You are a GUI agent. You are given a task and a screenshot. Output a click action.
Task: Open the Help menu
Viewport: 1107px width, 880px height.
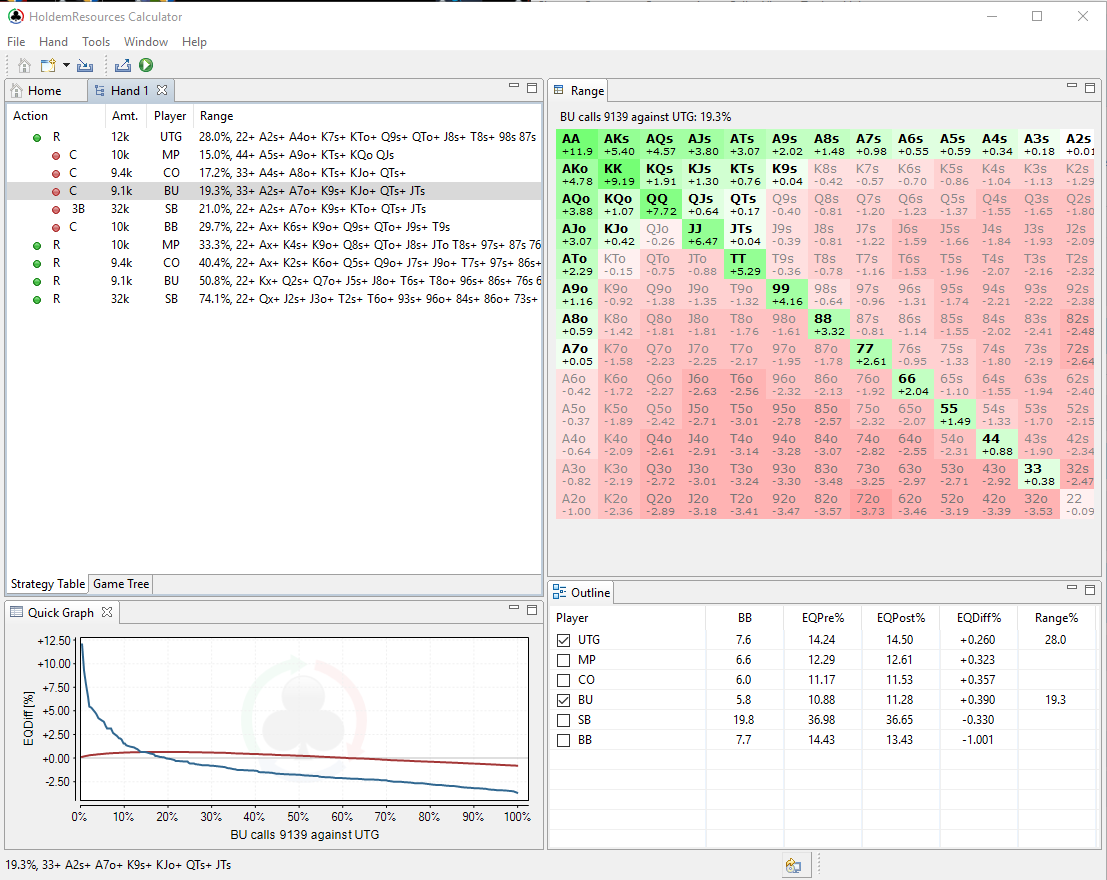coord(194,42)
